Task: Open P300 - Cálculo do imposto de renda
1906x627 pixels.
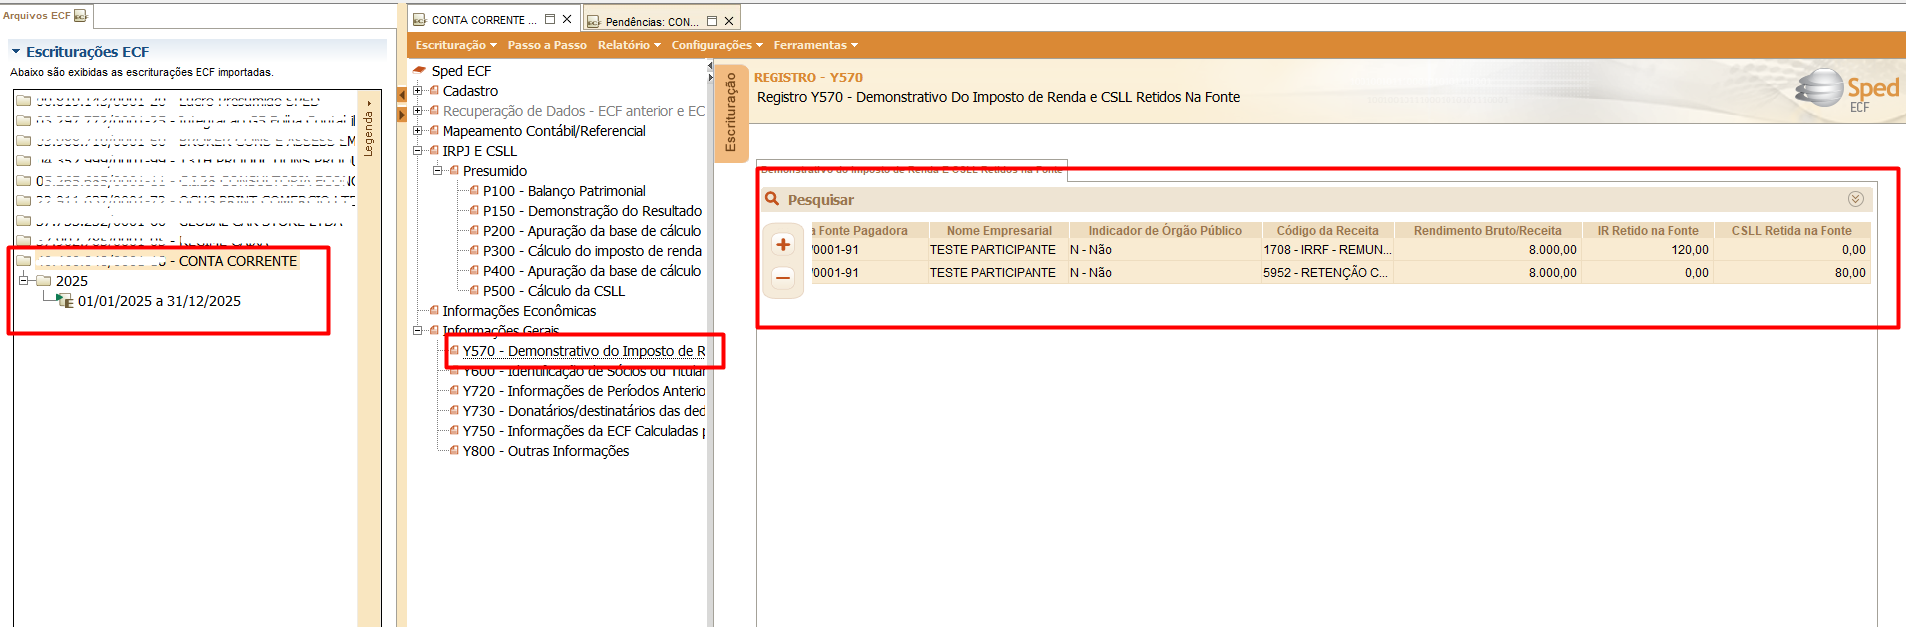Action: [x=592, y=251]
